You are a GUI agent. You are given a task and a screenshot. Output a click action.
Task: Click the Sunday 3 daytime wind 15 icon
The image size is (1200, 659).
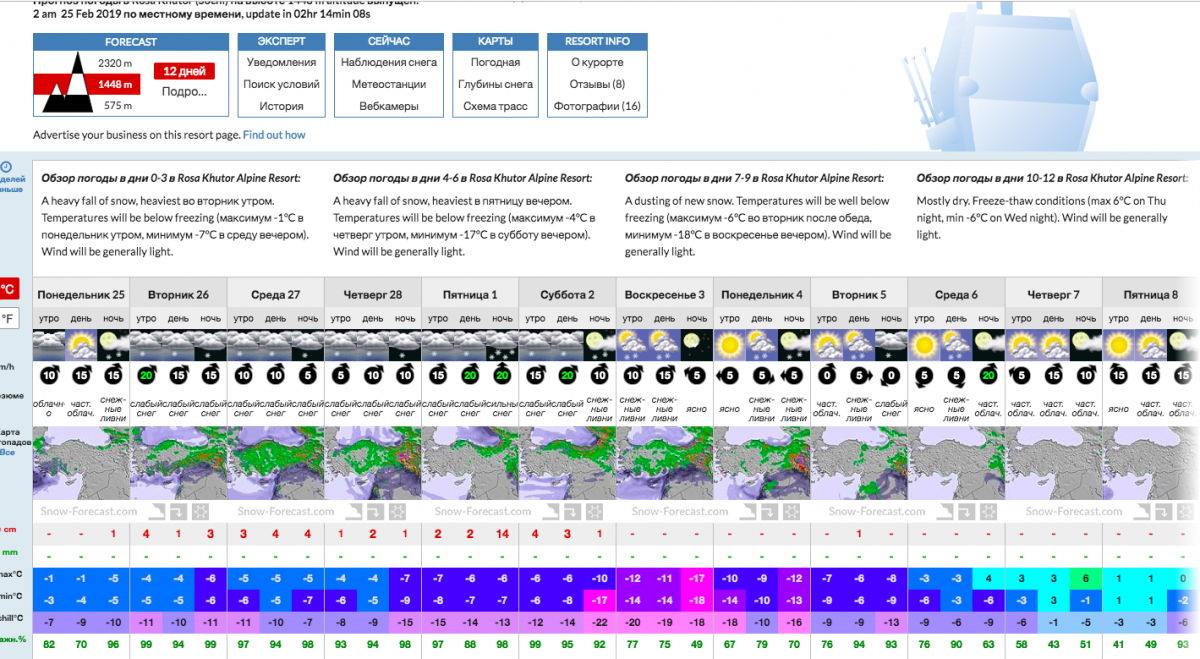coord(665,376)
